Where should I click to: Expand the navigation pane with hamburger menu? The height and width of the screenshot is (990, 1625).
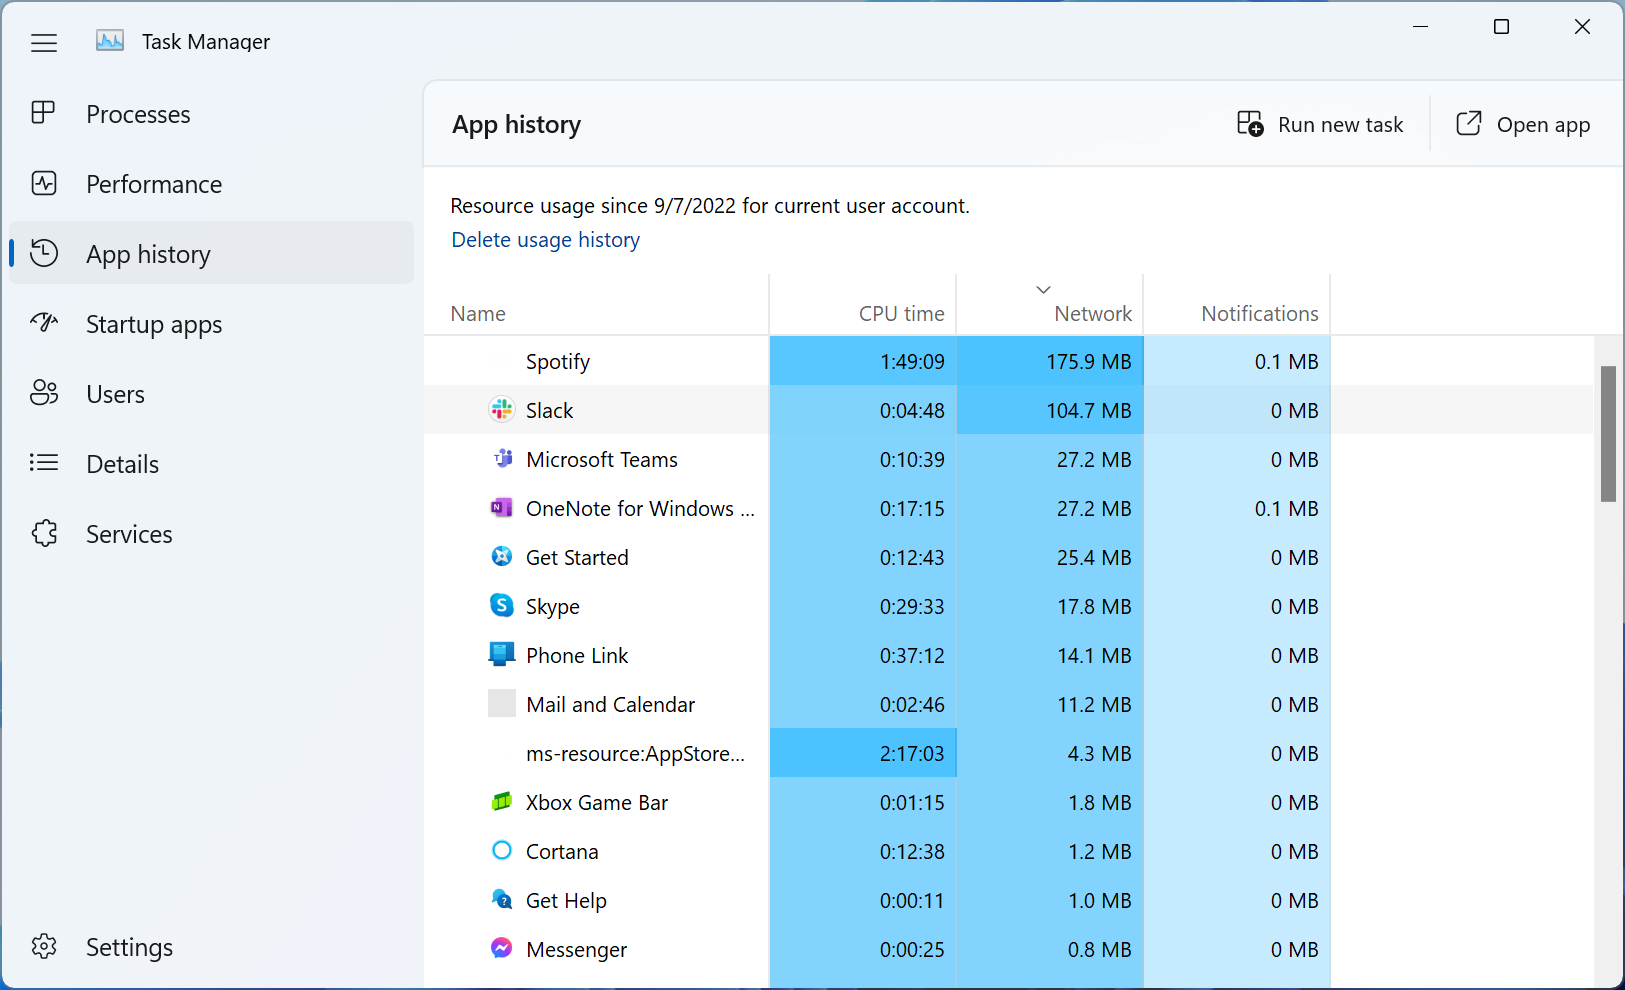pos(44,42)
